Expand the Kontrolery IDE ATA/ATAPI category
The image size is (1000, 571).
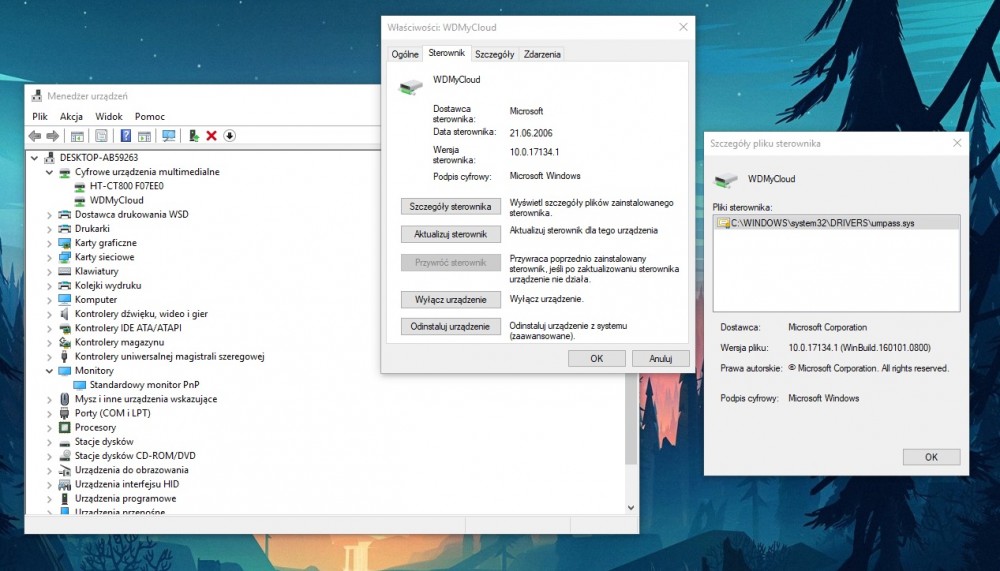[x=49, y=329]
